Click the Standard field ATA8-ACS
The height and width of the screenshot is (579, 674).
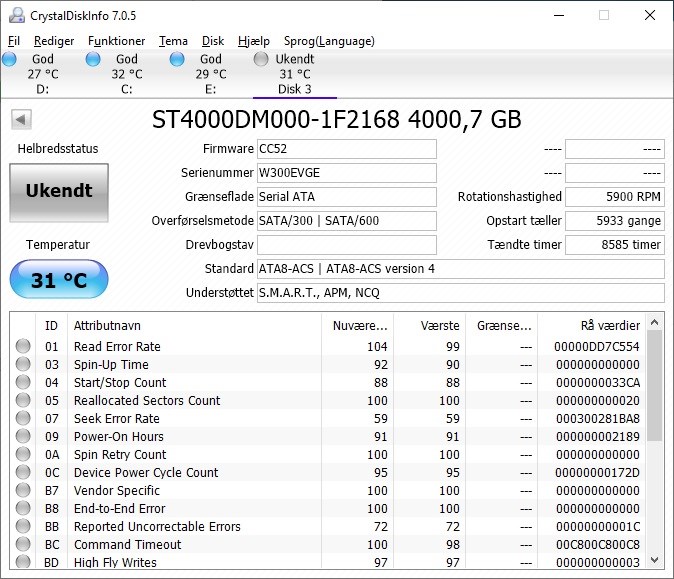tap(461, 269)
